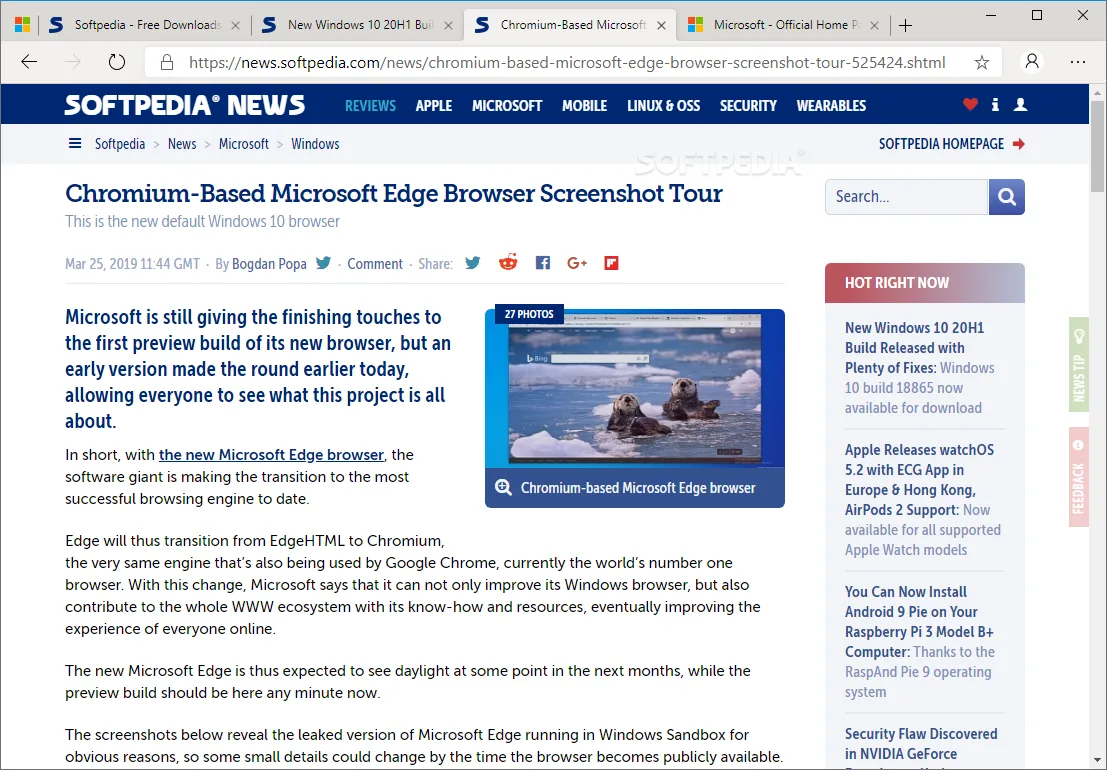Follow 'the new Microsoft Edge browser' link

(271, 455)
